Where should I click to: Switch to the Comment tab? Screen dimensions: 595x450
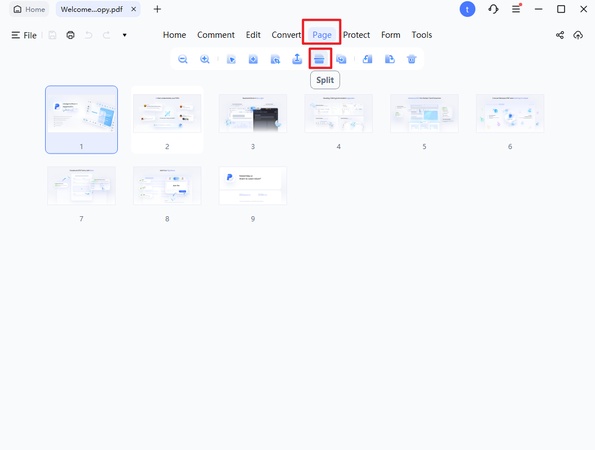216,35
